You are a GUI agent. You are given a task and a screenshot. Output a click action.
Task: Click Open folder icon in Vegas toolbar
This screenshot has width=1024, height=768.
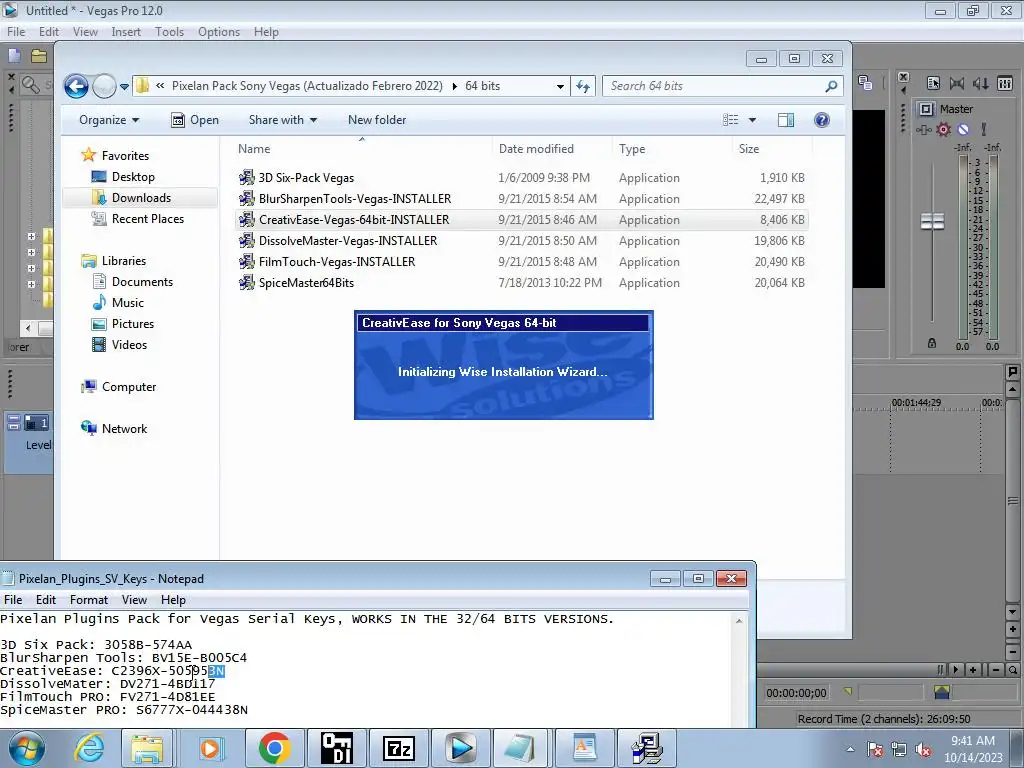click(x=39, y=56)
